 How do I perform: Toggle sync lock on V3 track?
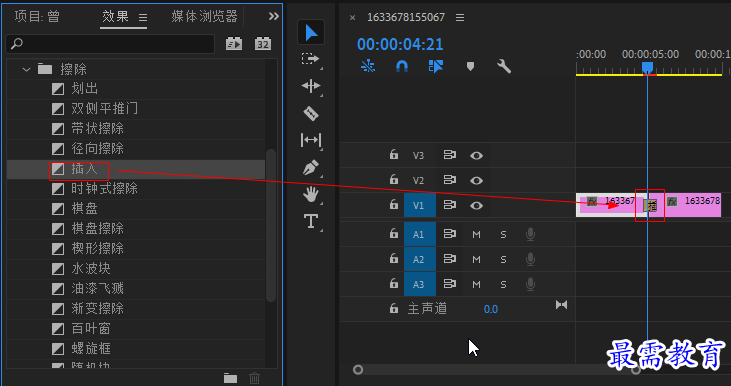coord(449,155)
